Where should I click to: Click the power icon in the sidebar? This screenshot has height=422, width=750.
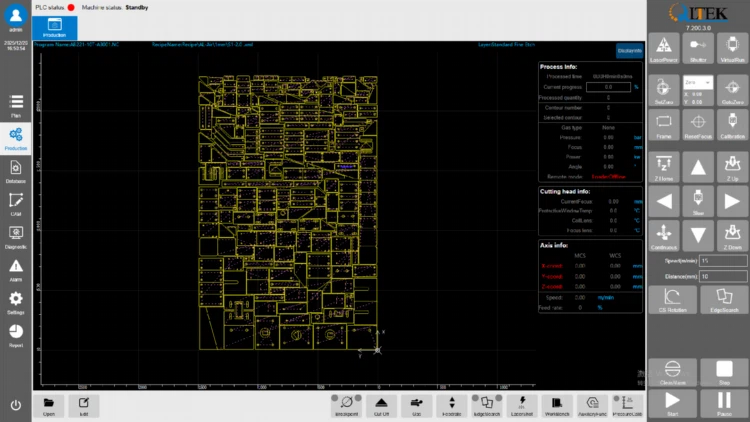(16, 405)
